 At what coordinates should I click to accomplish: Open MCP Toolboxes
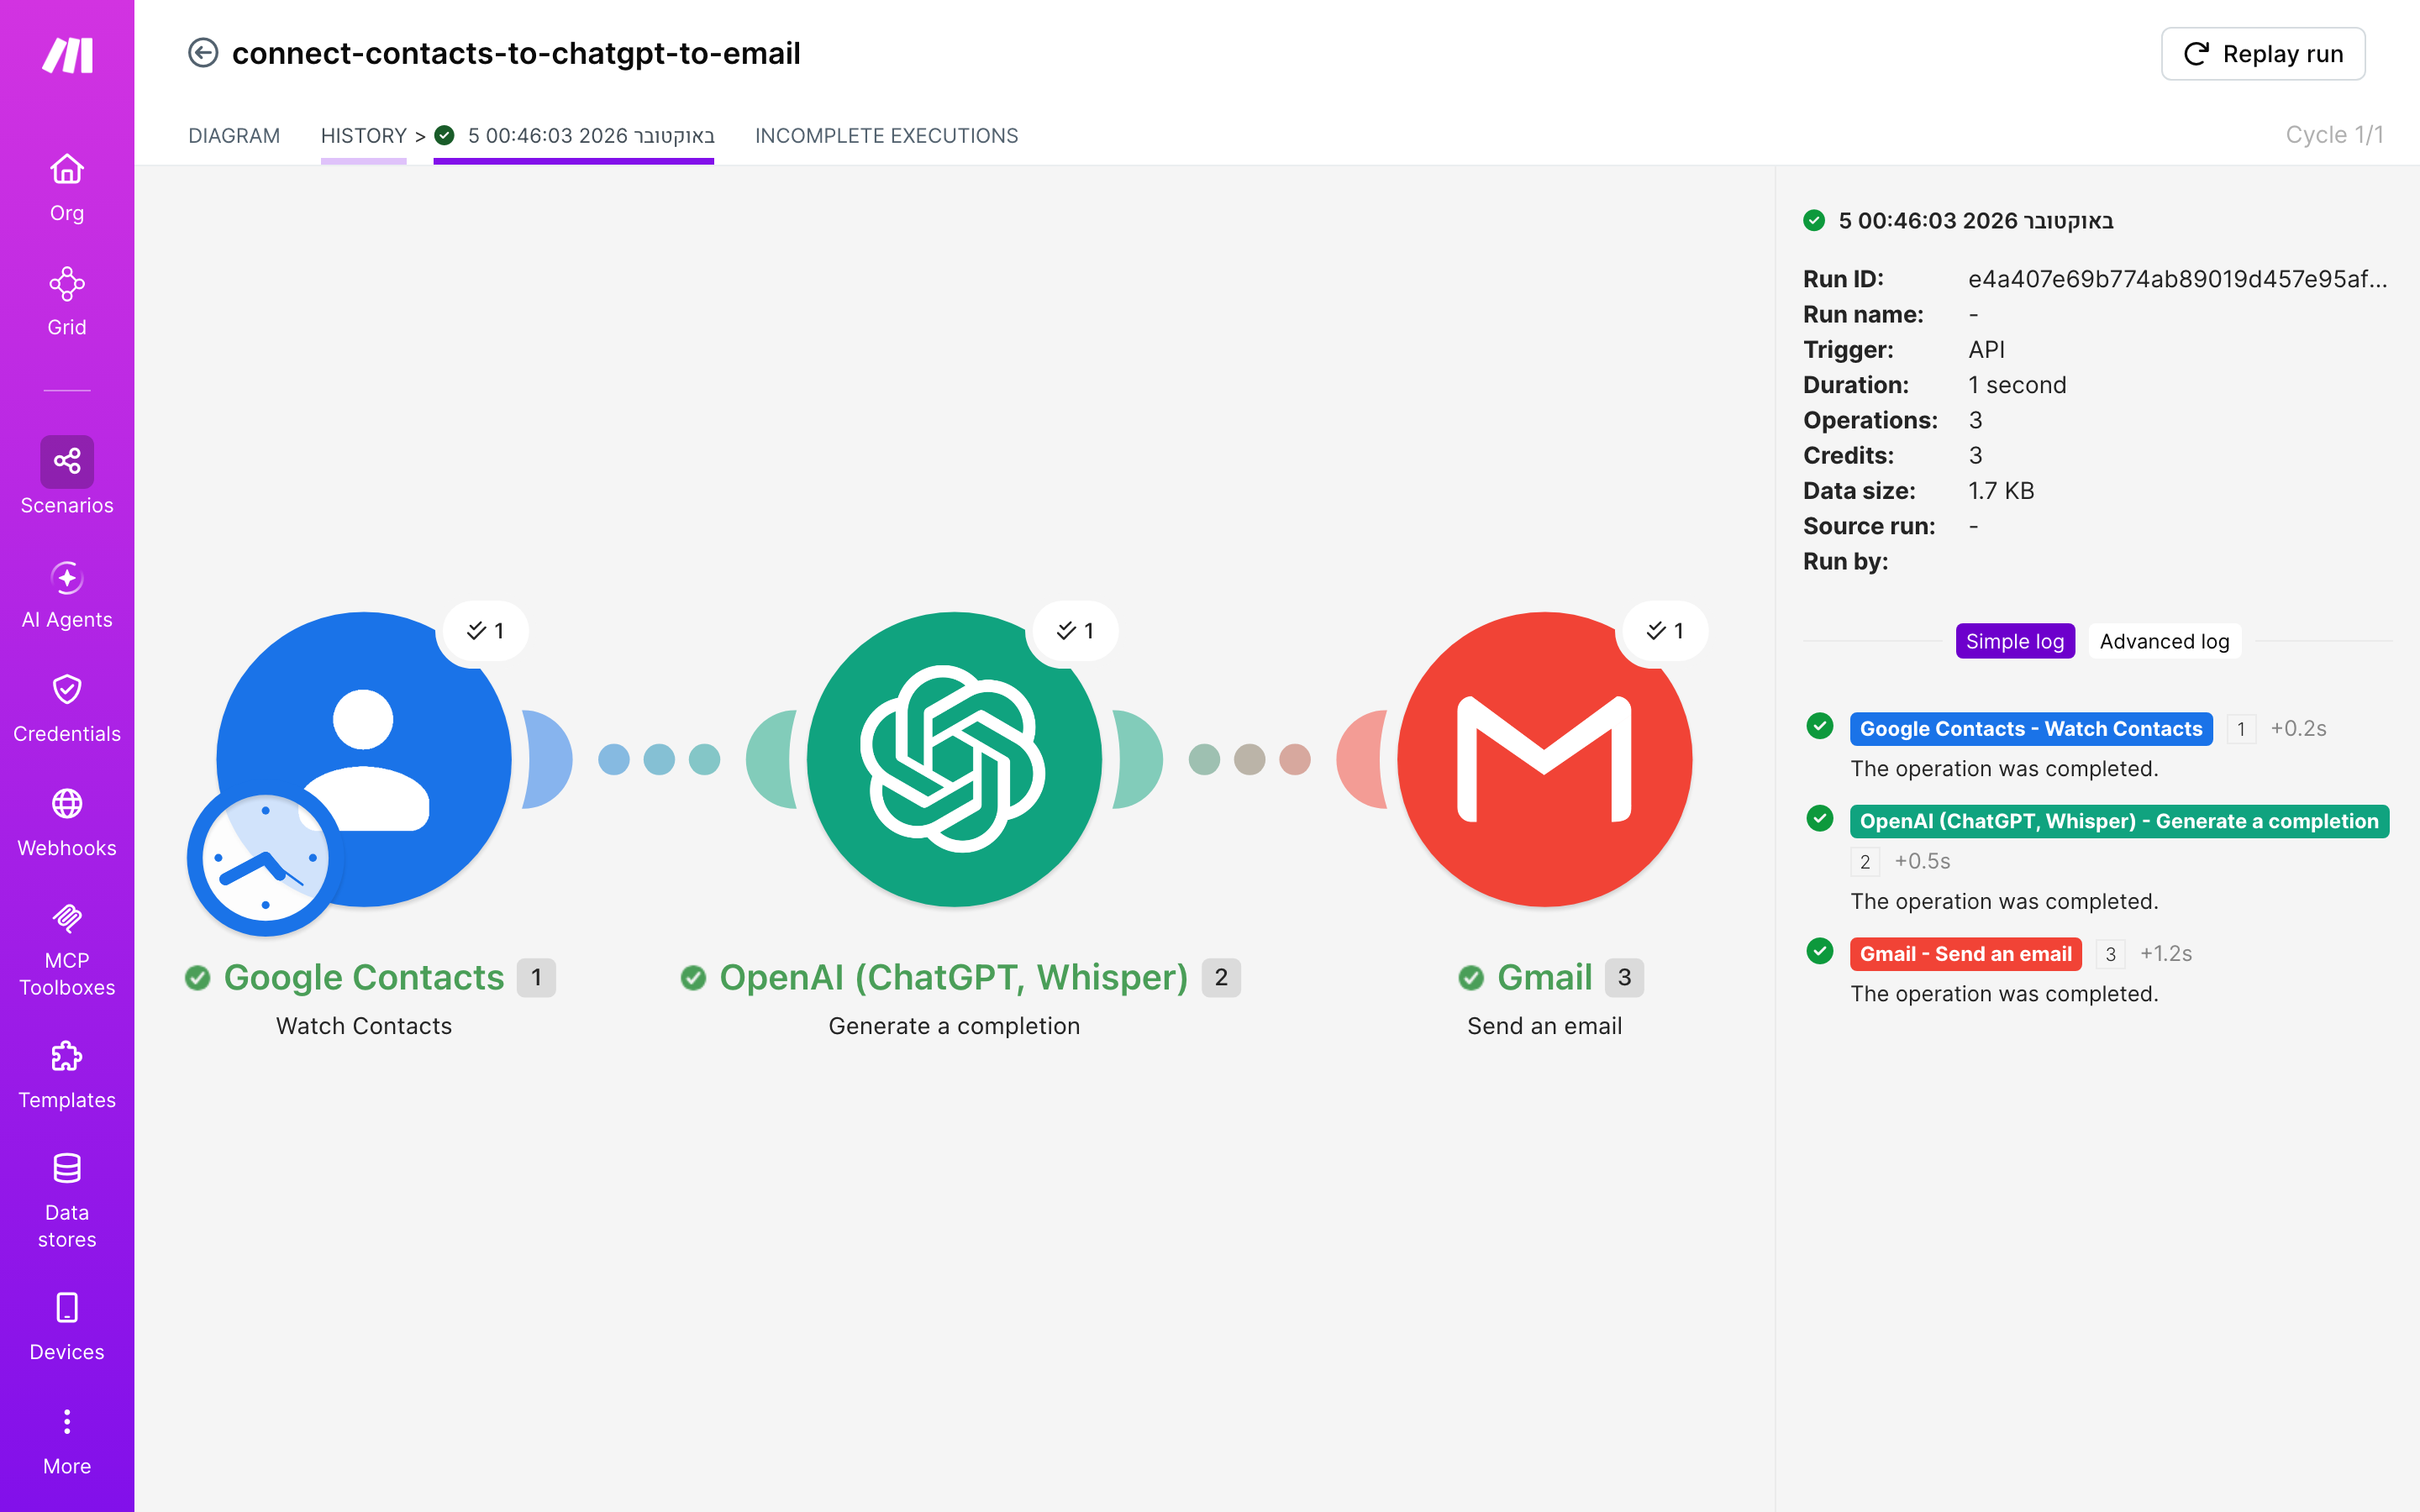(x=67, y=949)
